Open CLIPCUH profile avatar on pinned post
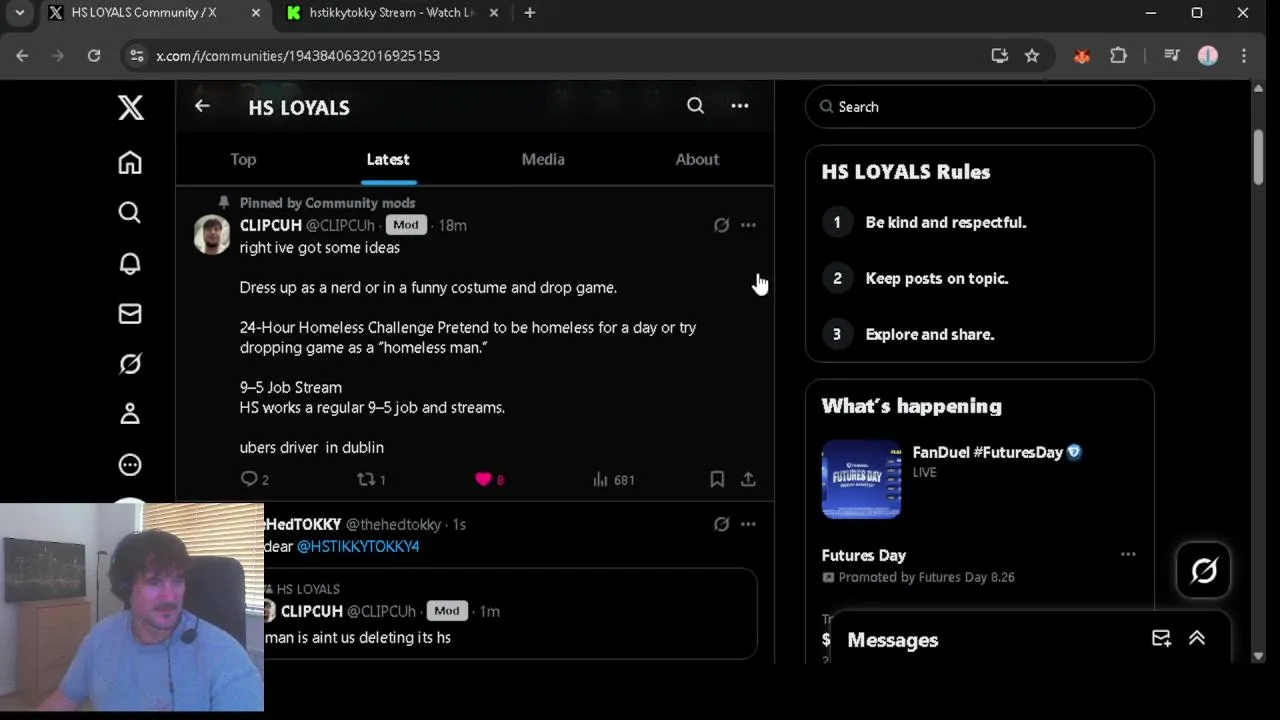 tap(212, 235)
